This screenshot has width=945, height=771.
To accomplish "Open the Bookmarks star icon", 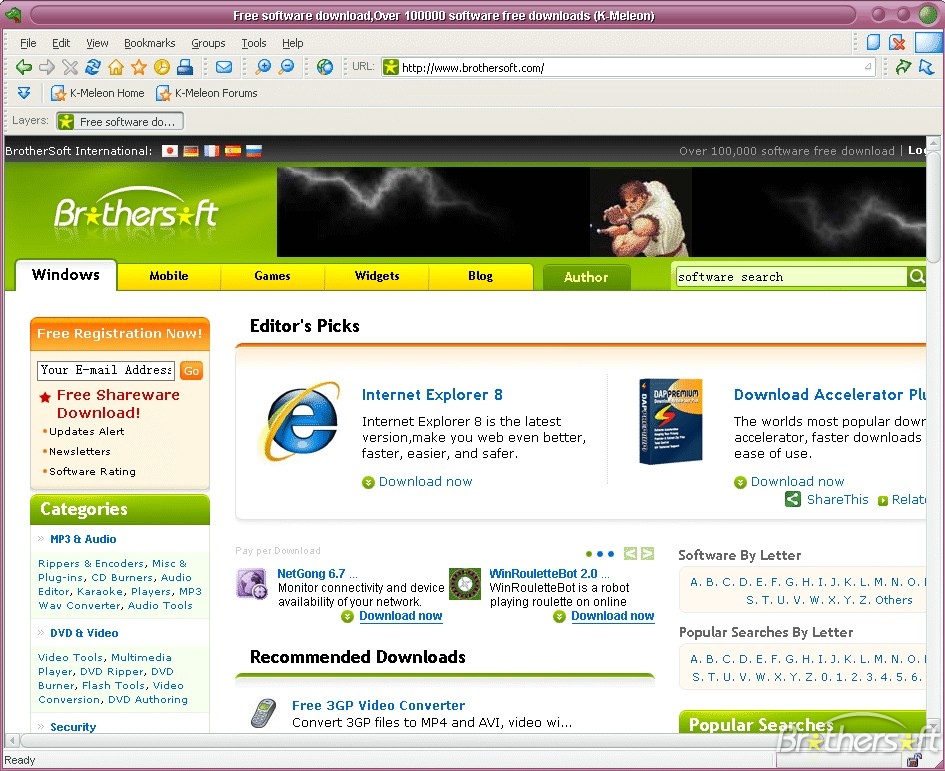I will coord(139,67).
